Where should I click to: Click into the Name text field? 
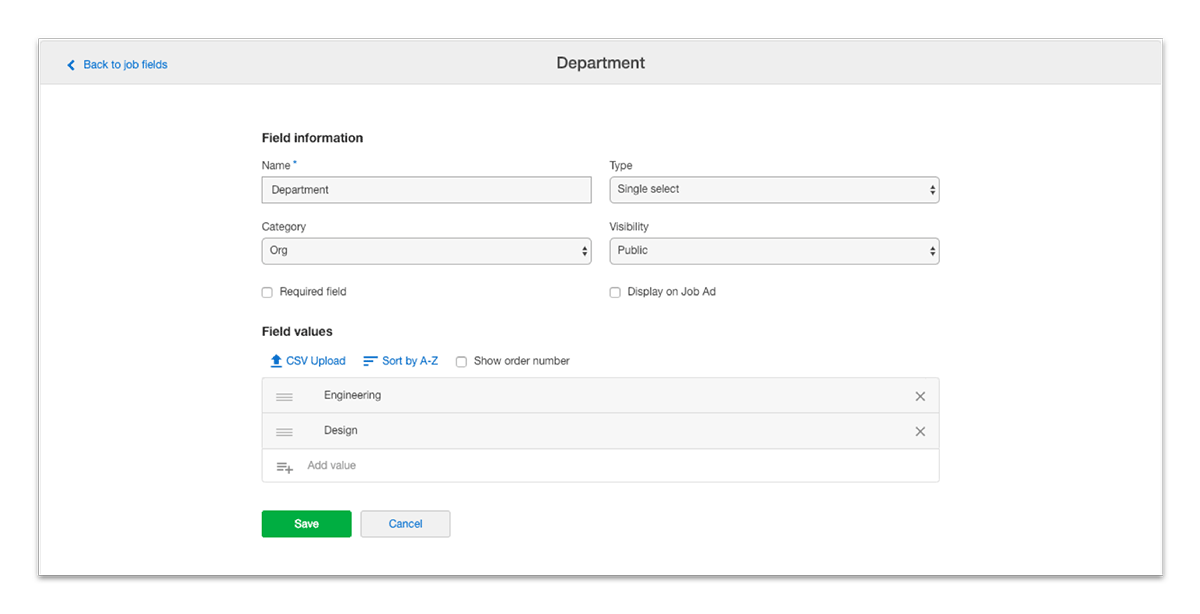[x=426, y=190]
